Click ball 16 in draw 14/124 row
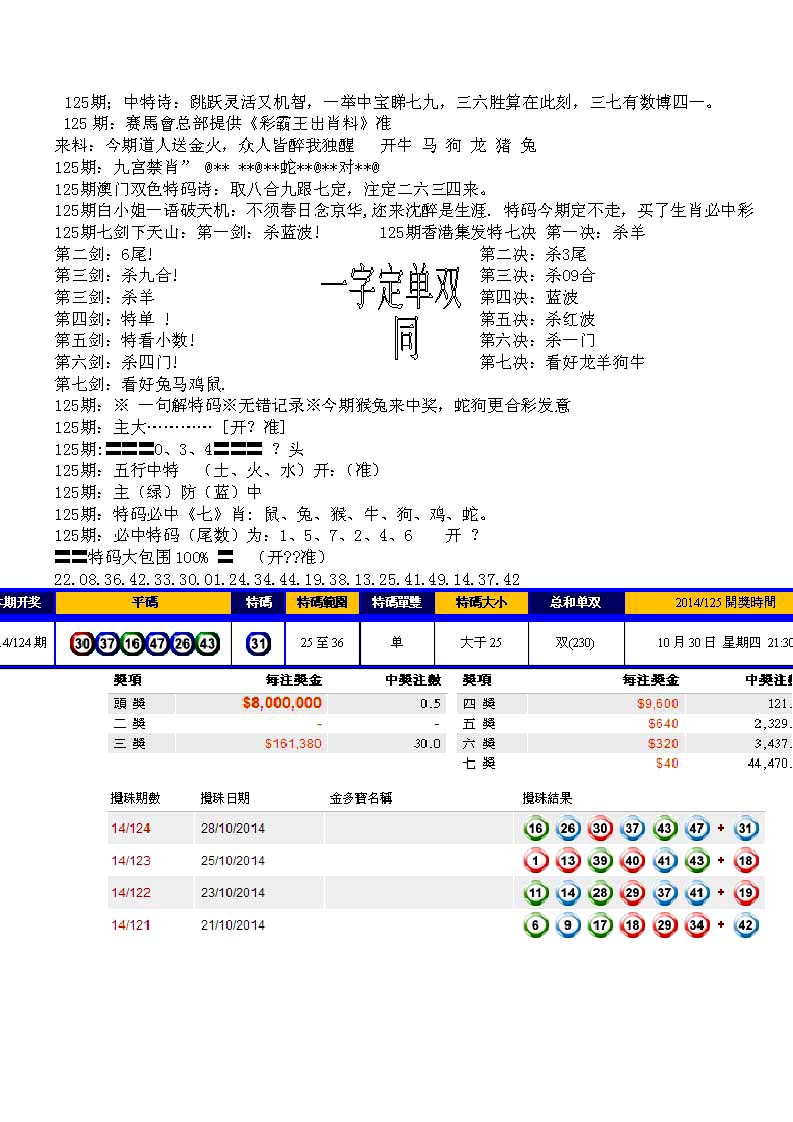Image resolution: width=793 pixels, height=1122 pixels. (x=535, y=829)
